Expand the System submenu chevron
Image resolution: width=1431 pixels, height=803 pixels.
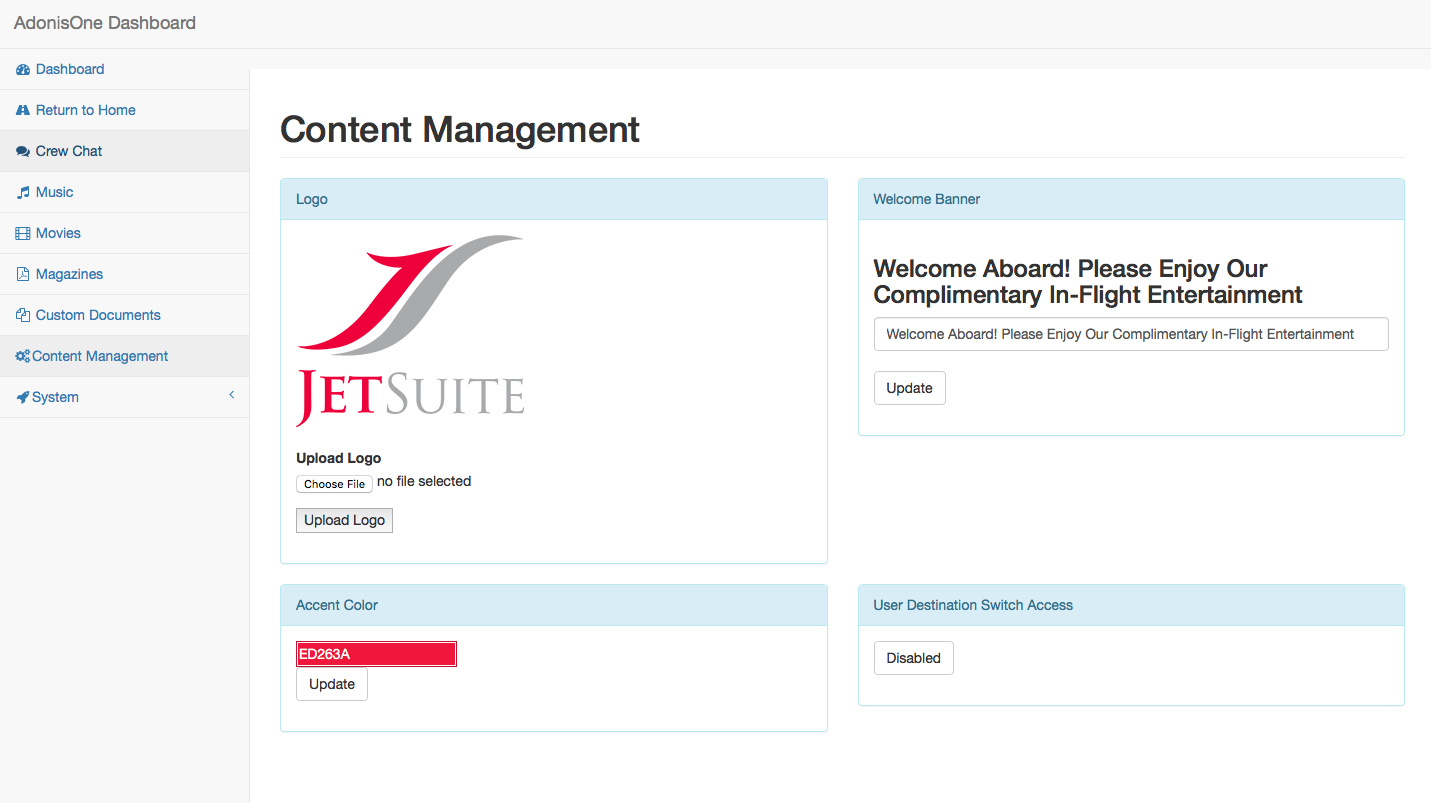[232, 395]
